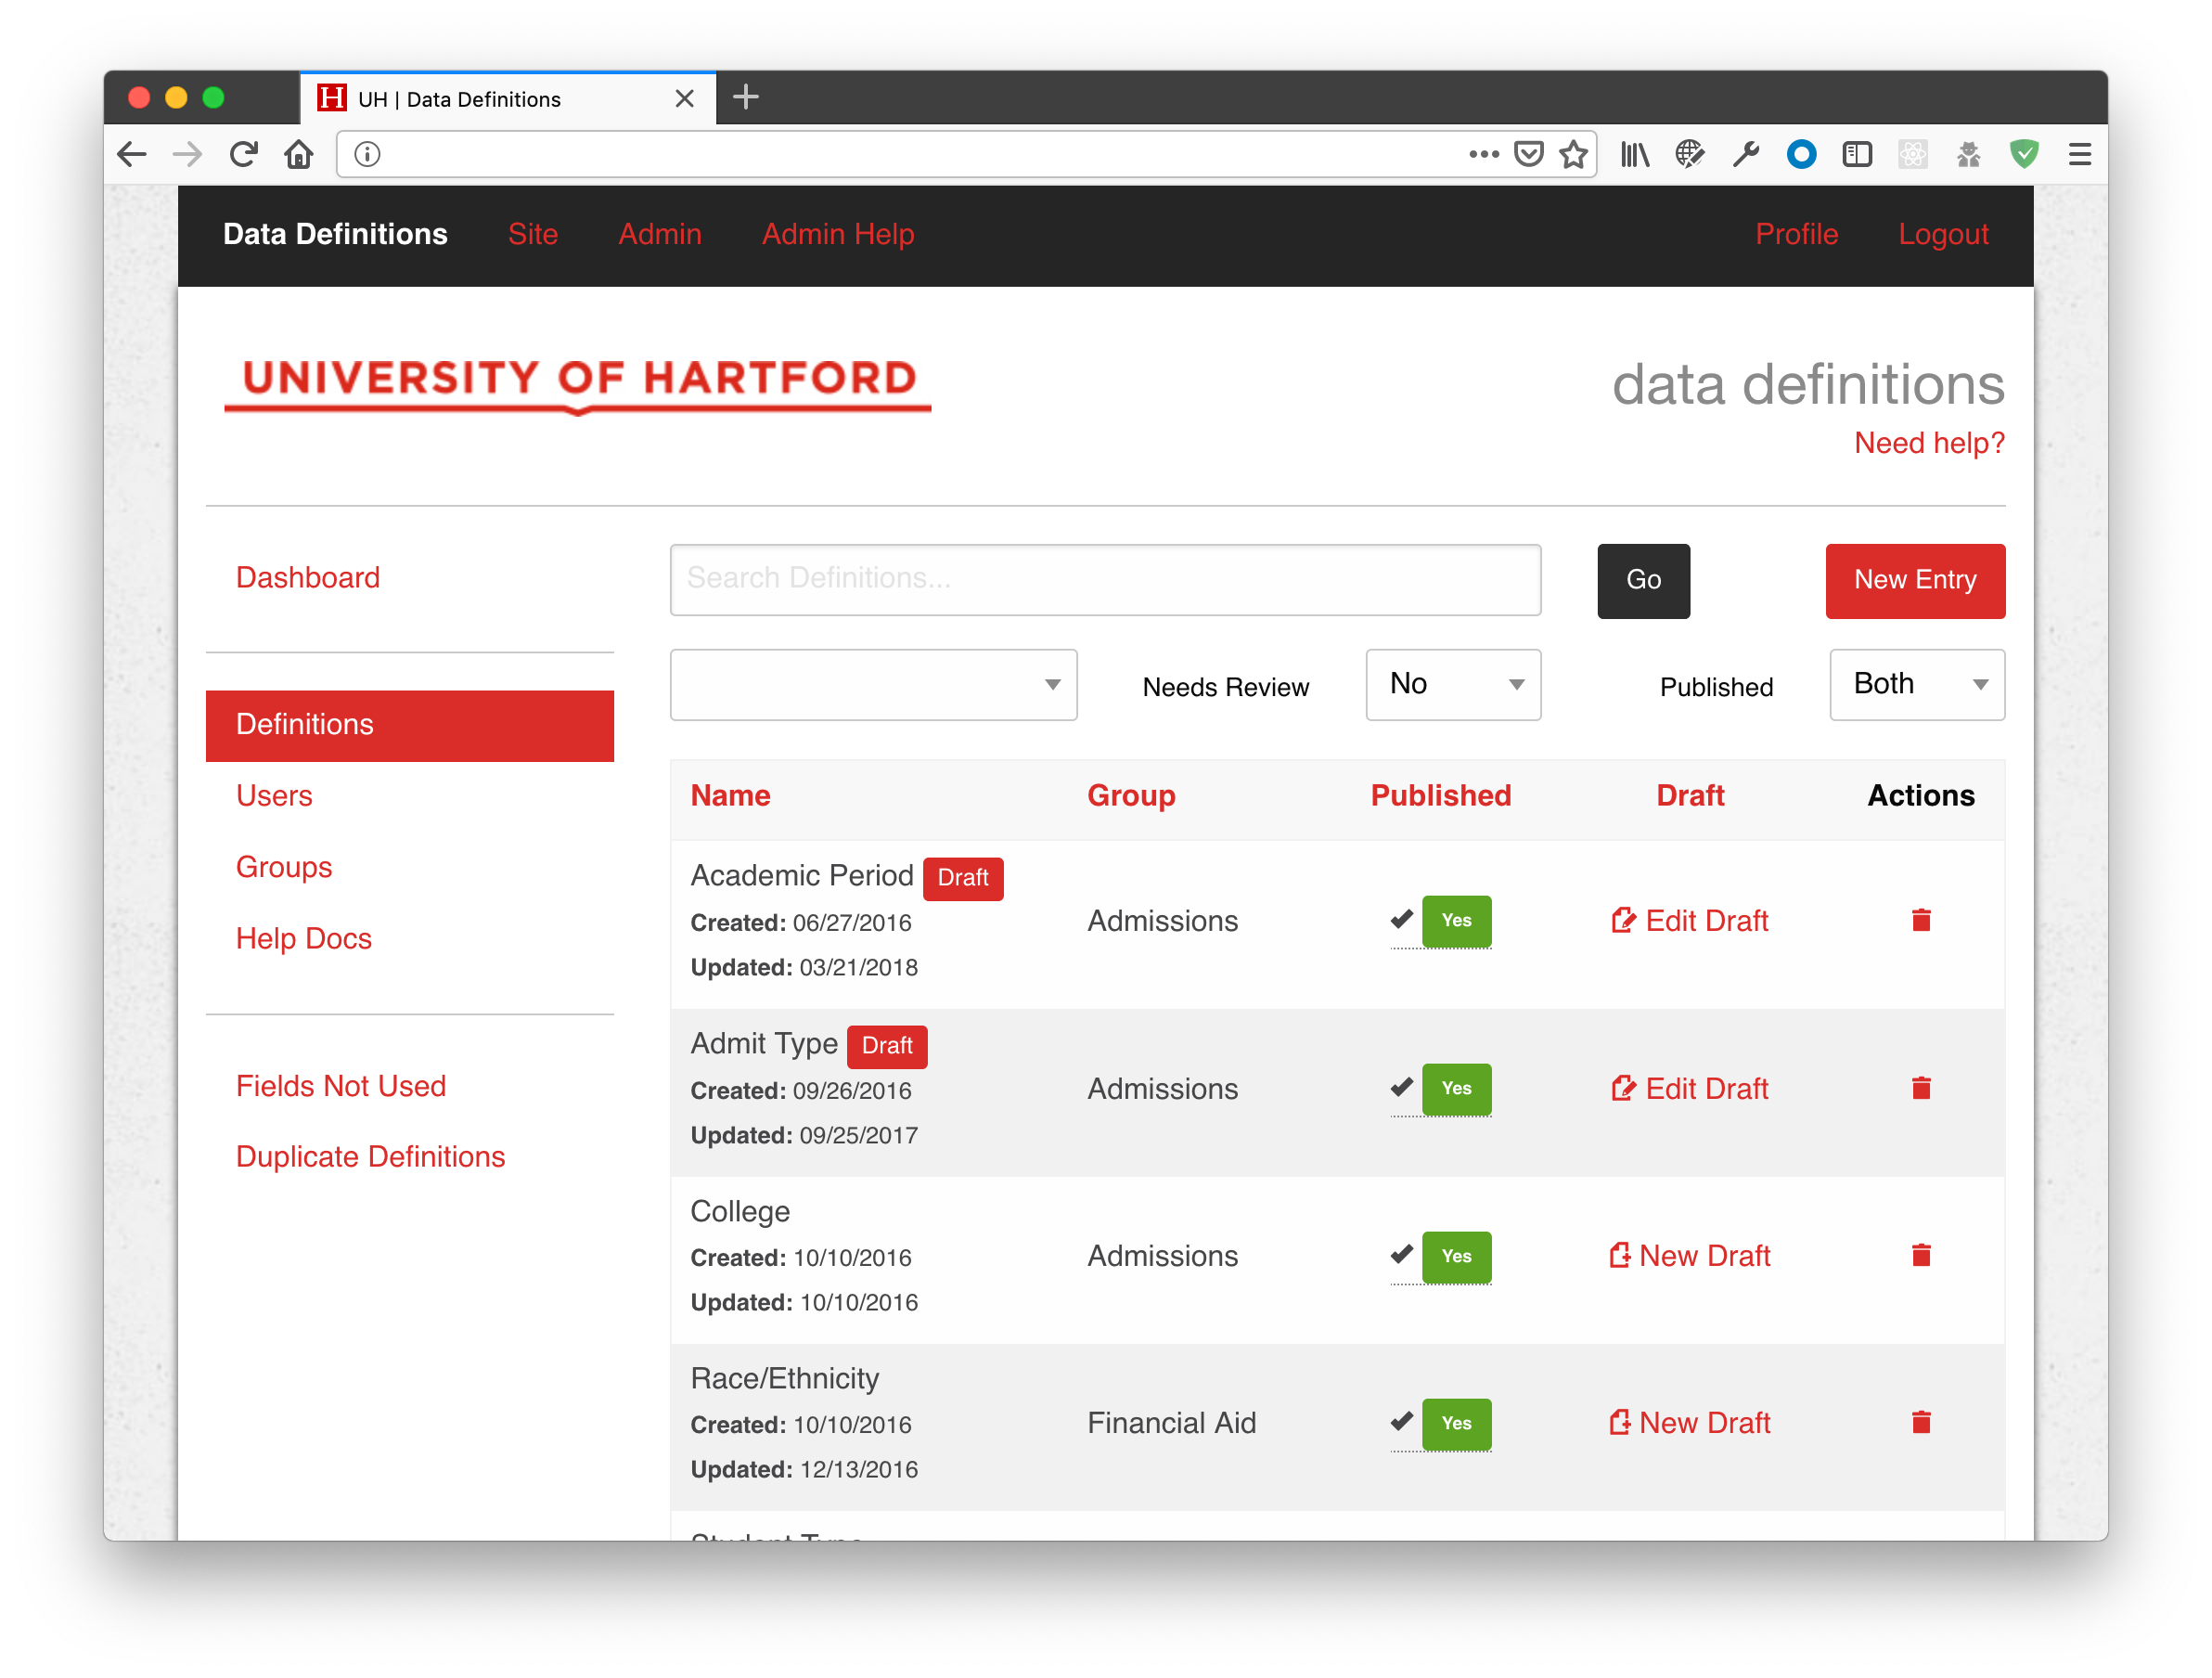Image resolution: width=2212 pixels, height=1678 pixels.
Task: Delete the Race/Ethnicity definition
Action: point(1921,1422)
